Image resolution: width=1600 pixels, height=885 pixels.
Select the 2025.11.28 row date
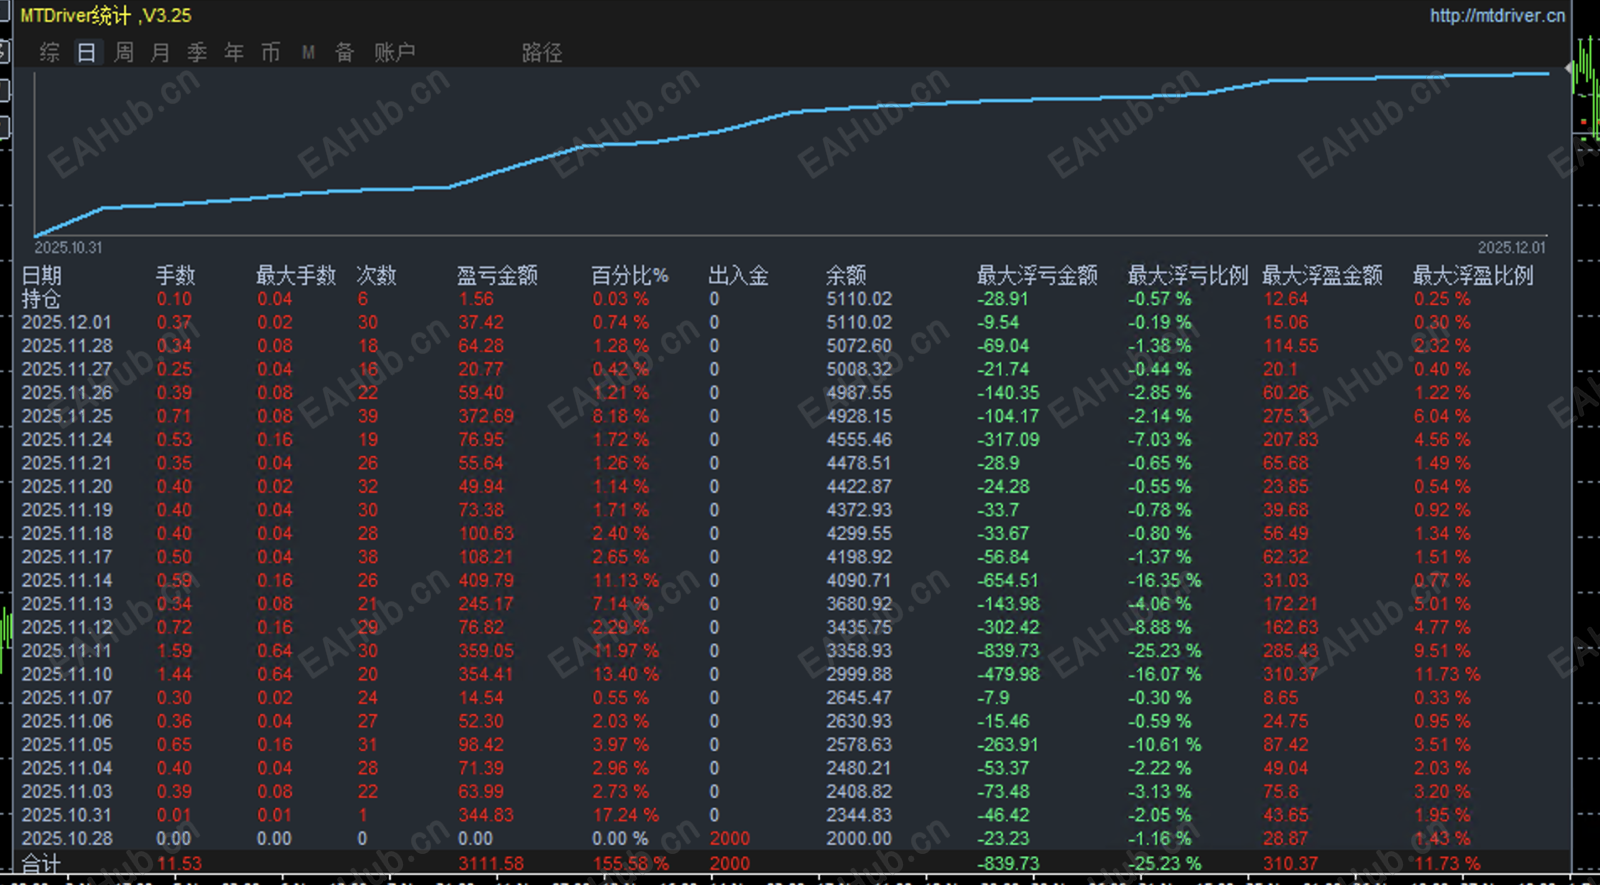tap(67, 346)
